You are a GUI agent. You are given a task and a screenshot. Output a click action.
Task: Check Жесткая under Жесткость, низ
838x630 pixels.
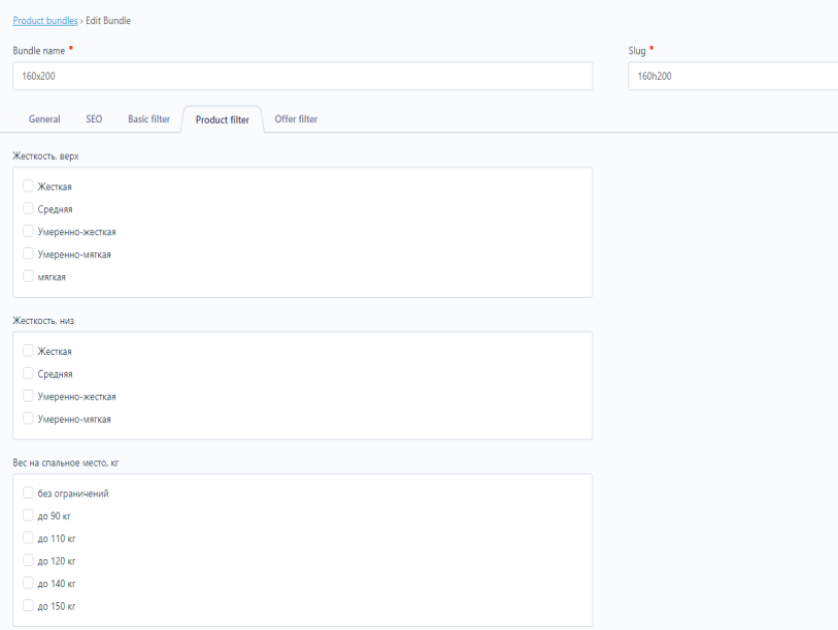[x=28, y=351]
